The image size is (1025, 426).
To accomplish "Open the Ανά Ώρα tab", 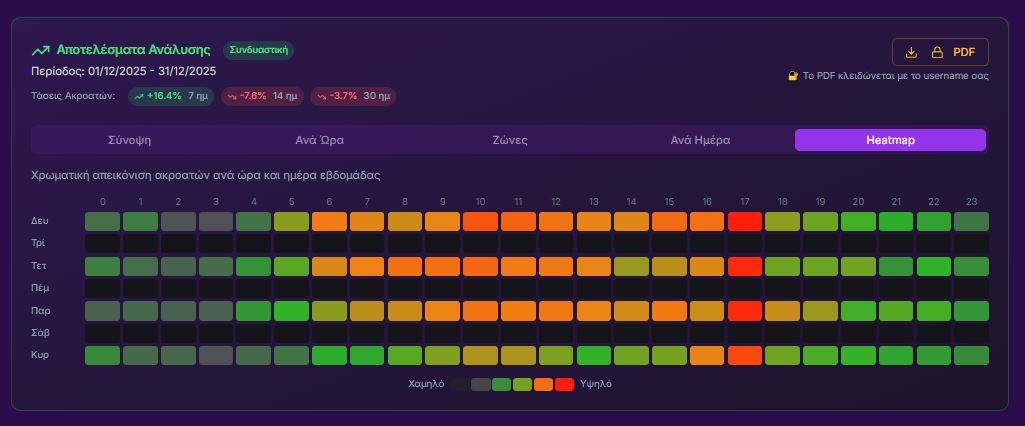I will (x=320, y=140).
